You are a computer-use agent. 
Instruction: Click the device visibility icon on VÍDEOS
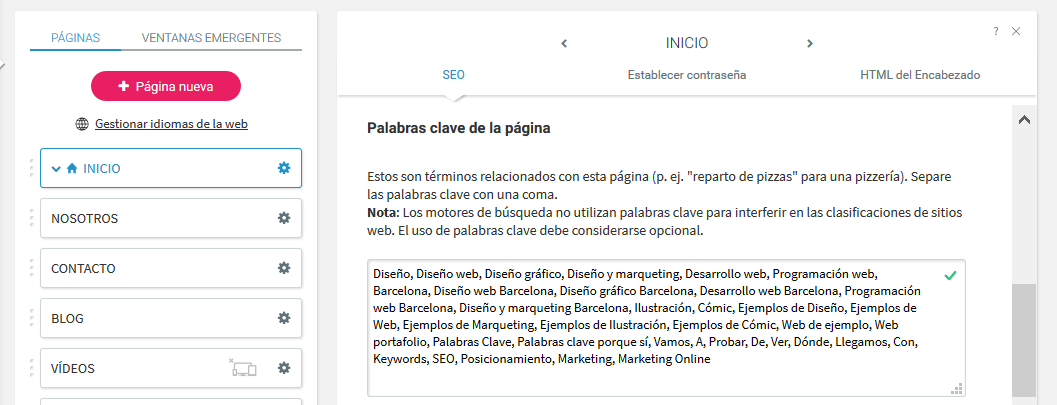243,368
